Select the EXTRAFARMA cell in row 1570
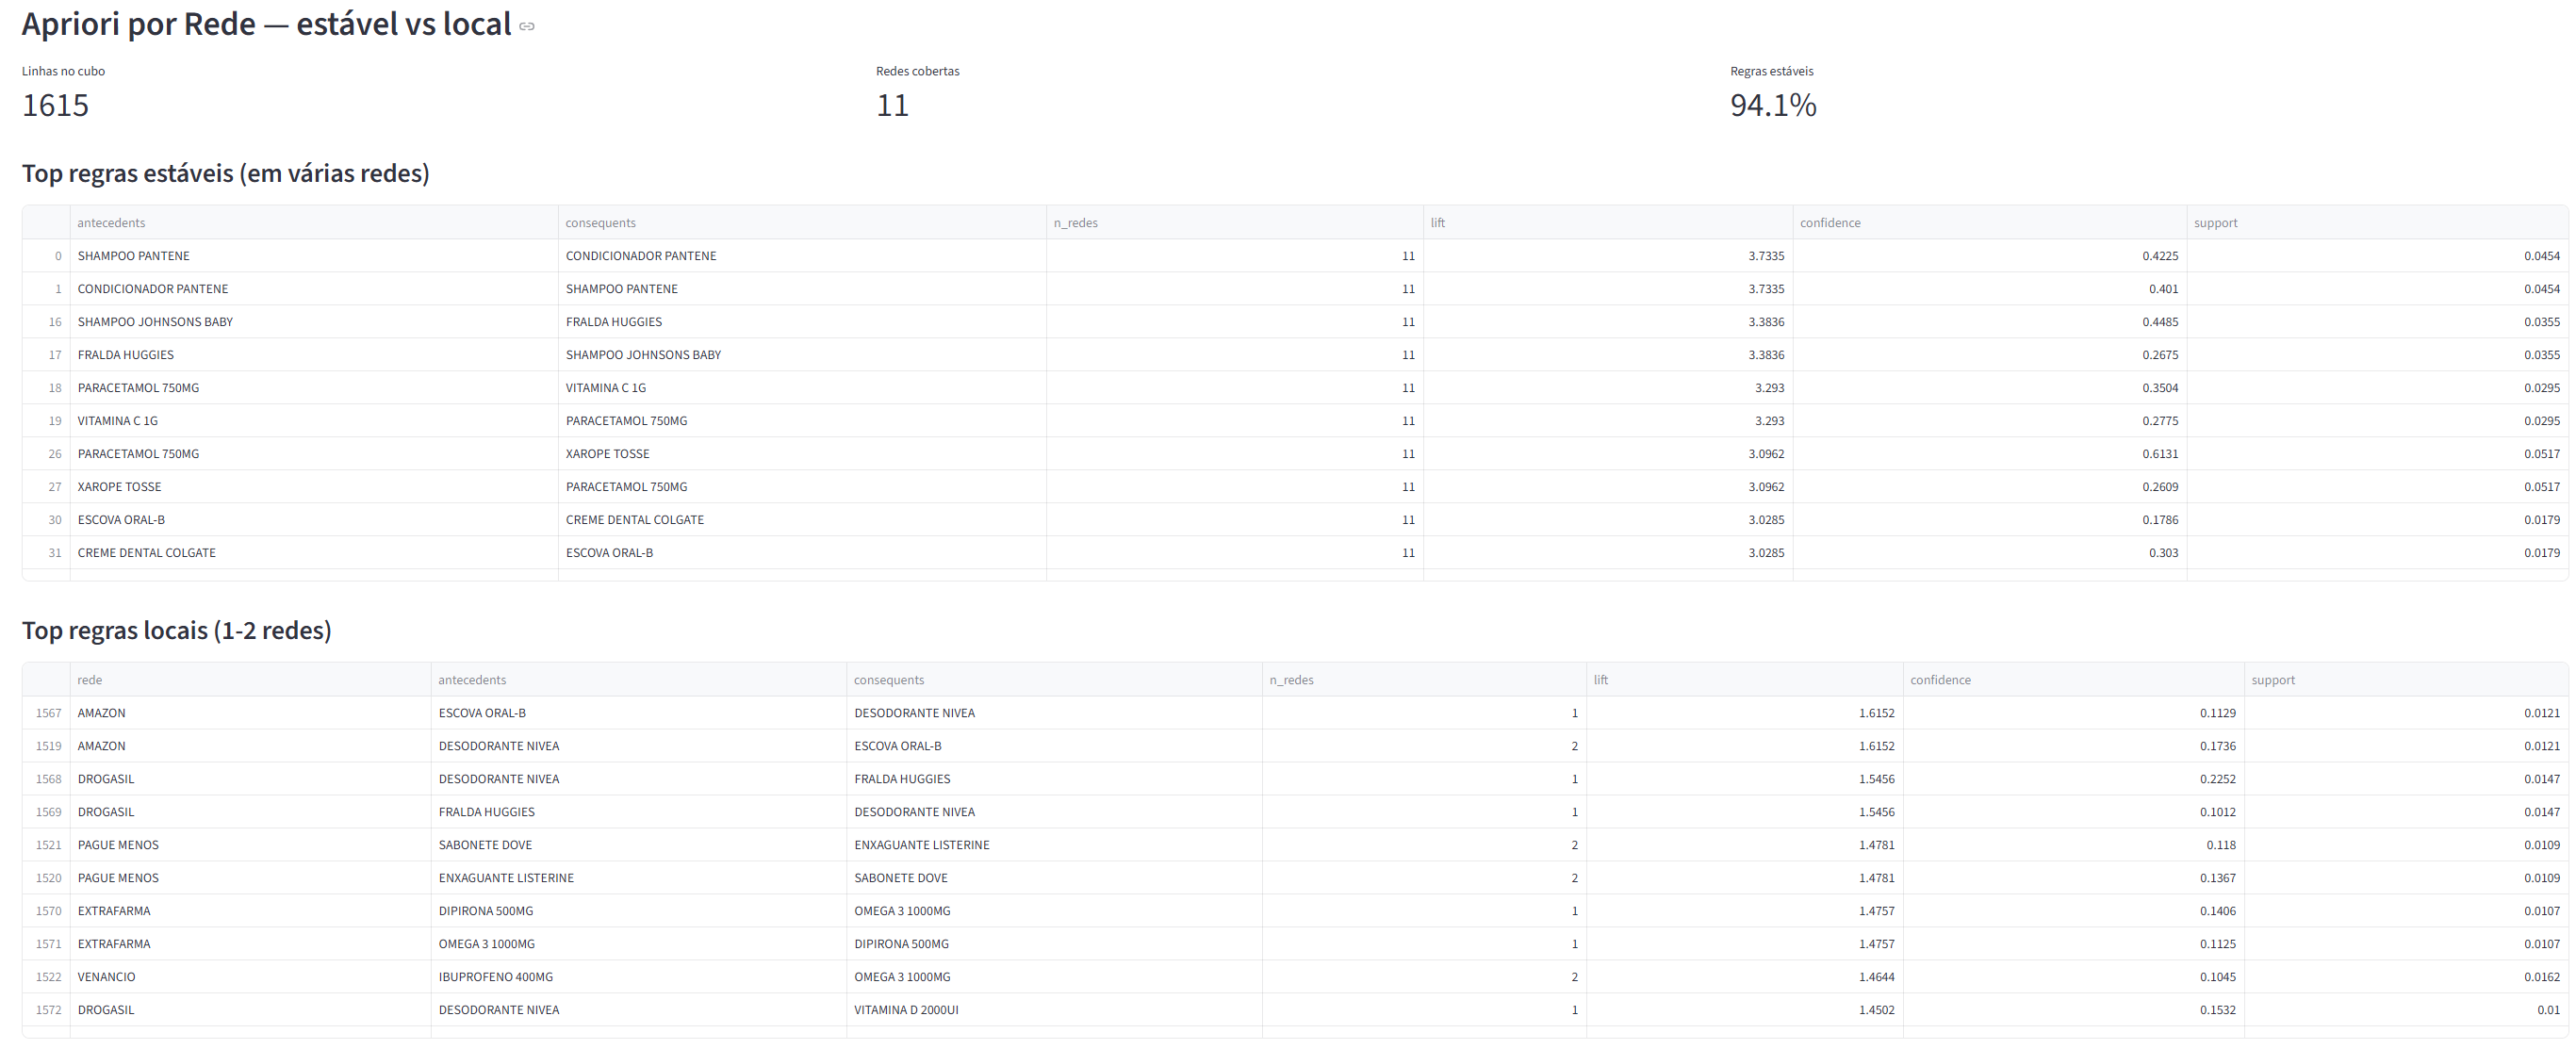Screen dimensions: 2576x1049 [250, 910]
